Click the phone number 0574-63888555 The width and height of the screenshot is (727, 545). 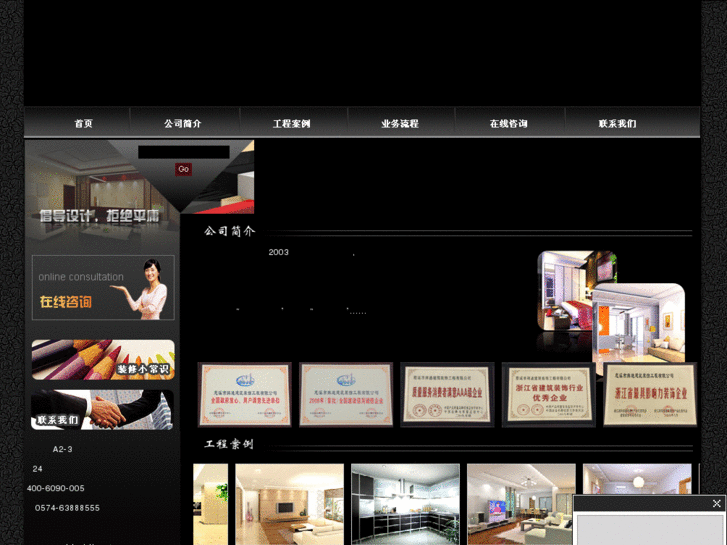(67, 508)
